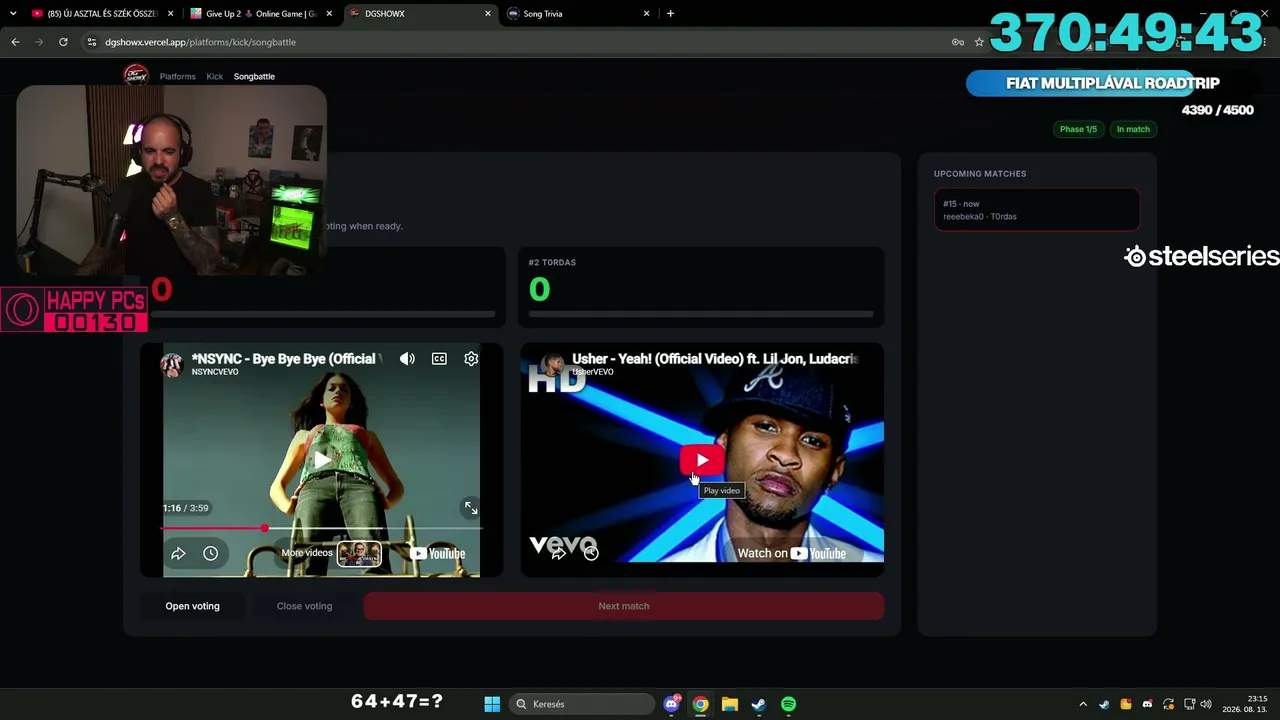Click the #2 TORDAS score card

click(702, 287)
